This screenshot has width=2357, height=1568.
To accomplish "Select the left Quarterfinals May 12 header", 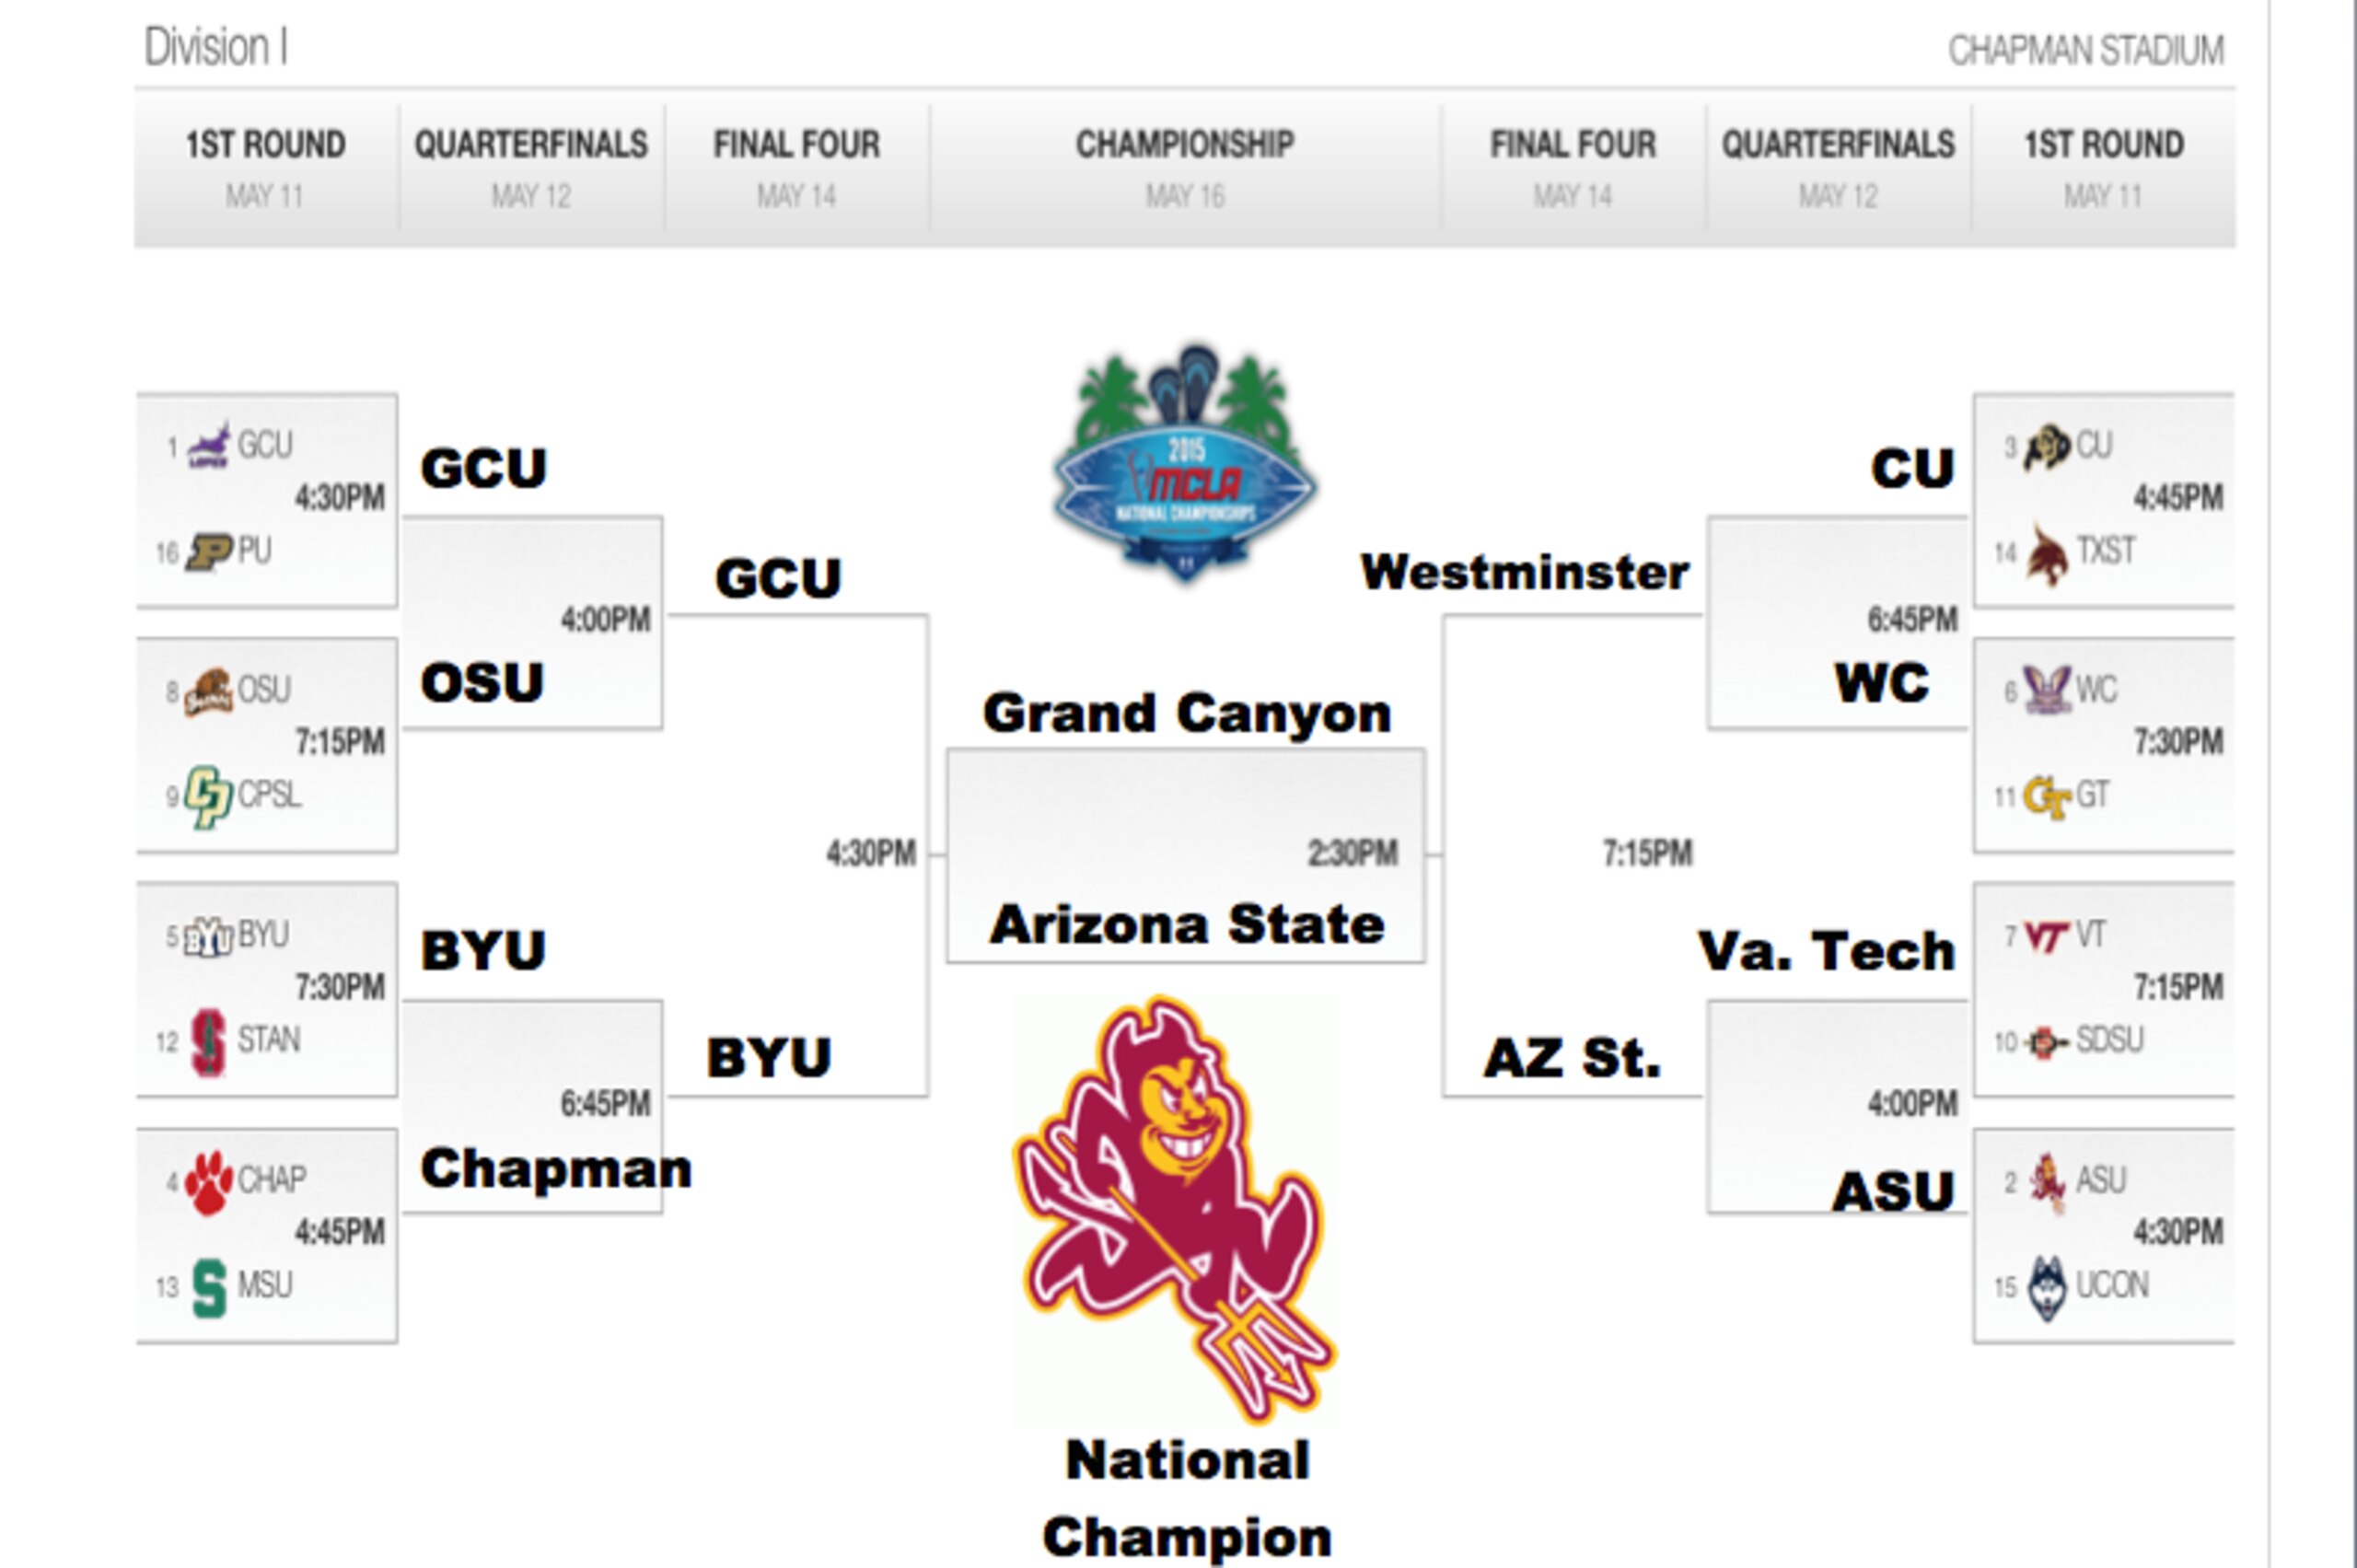I will [x=531, y=168].
